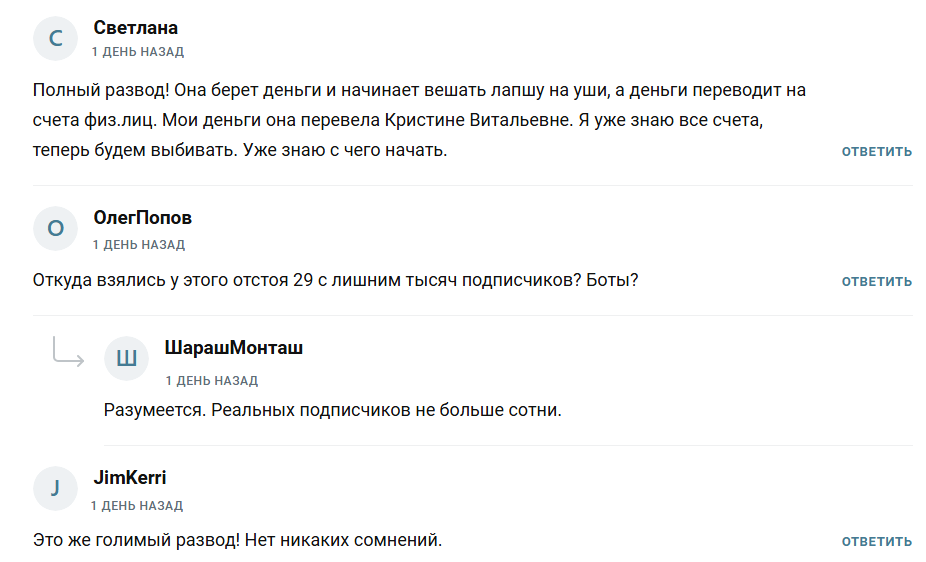The width and height of the screenshot is (926, 562).
Task: Click ОлегПопов's comment about 29 thousand subscribers
Action: coord(335,280)
